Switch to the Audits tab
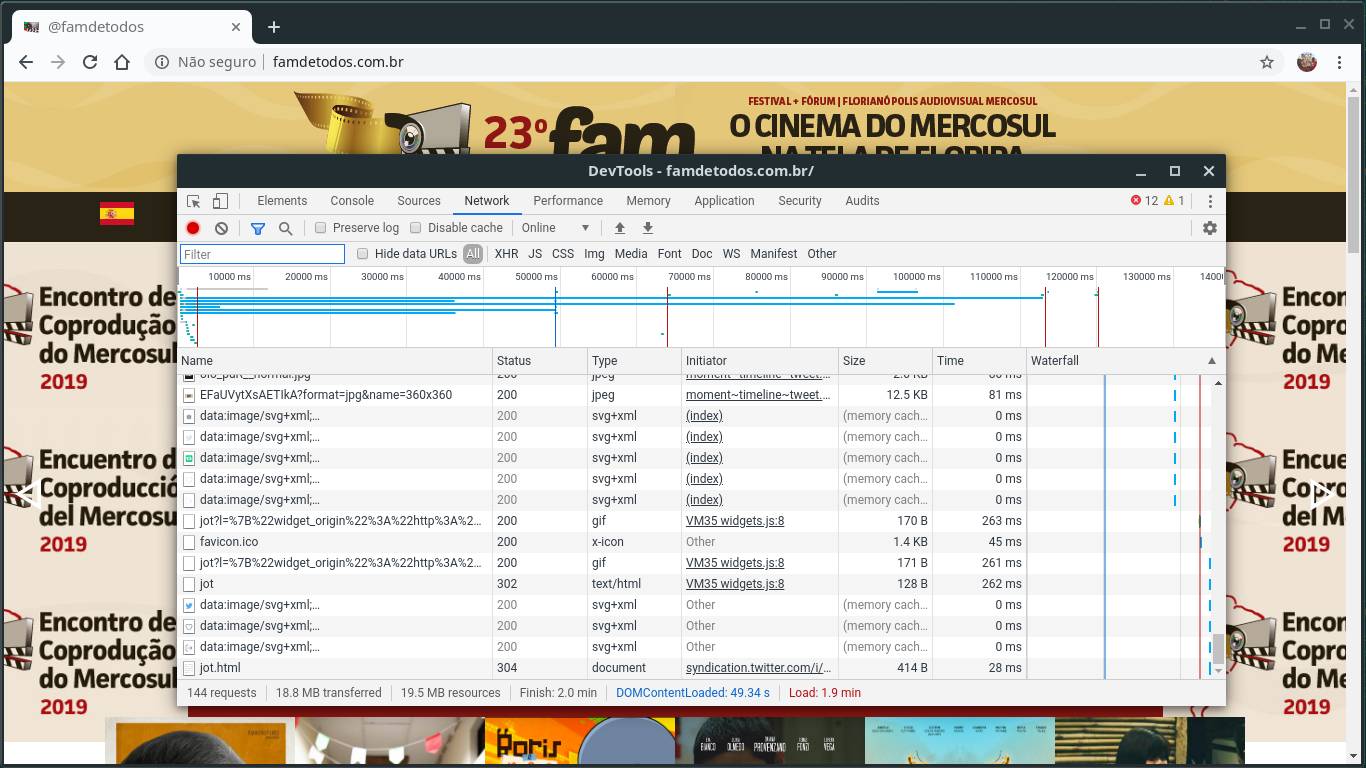 coord(862,201)
